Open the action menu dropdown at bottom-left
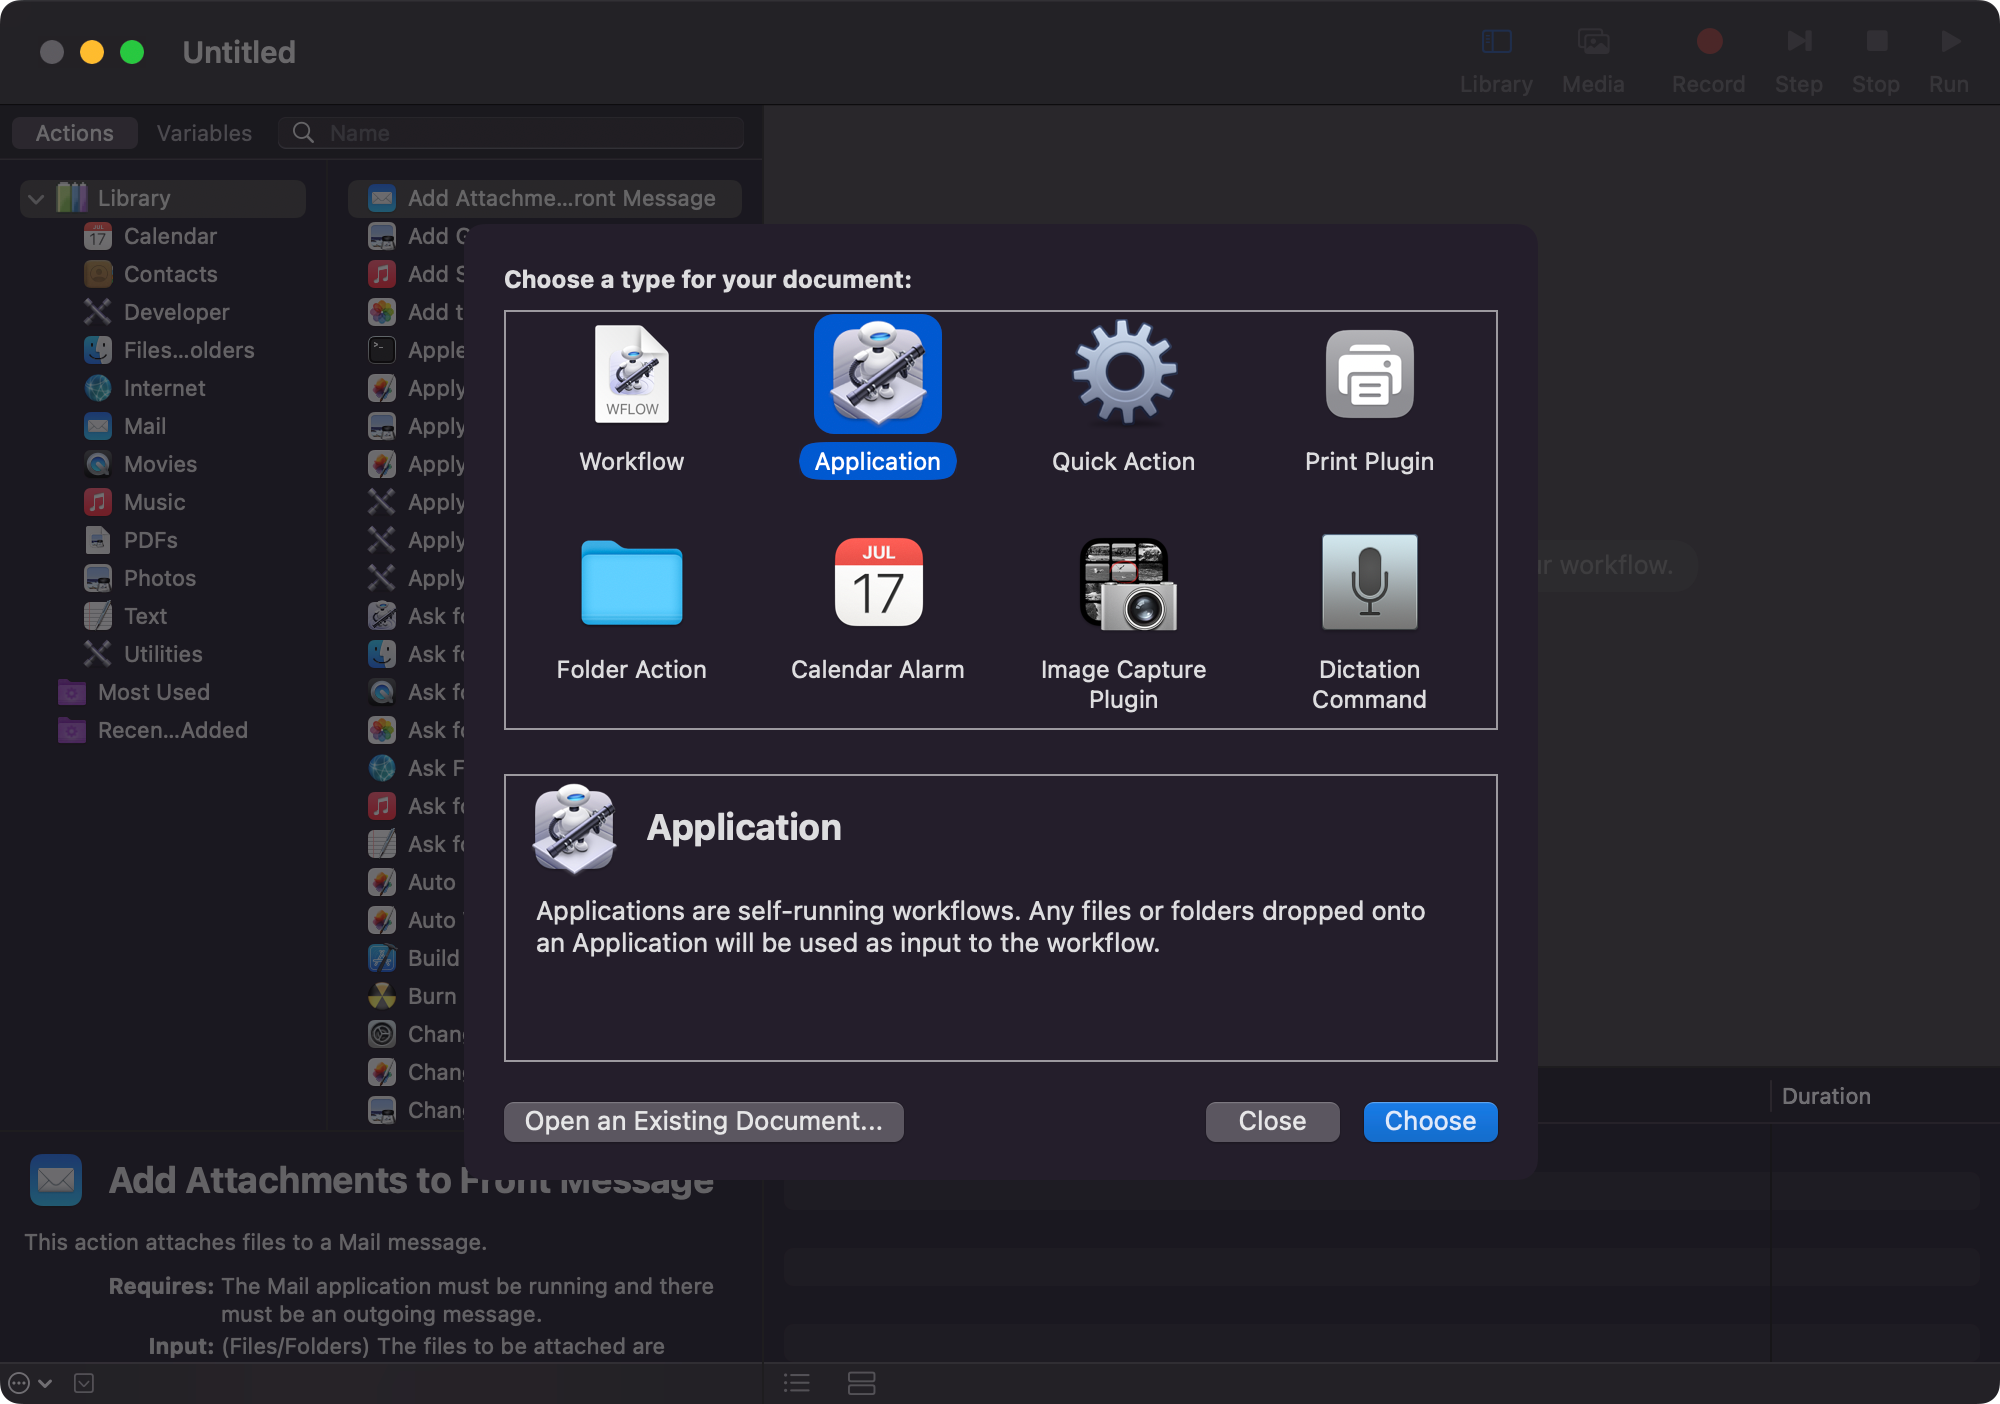 click(28, 1383)
